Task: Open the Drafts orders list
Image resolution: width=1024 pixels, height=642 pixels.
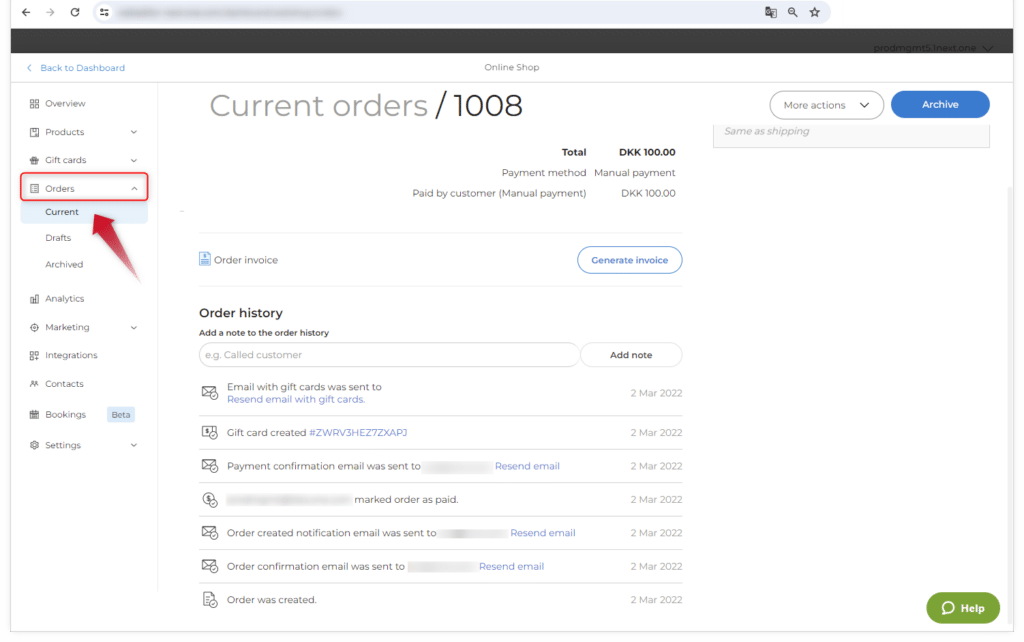Action: [58, 238]
